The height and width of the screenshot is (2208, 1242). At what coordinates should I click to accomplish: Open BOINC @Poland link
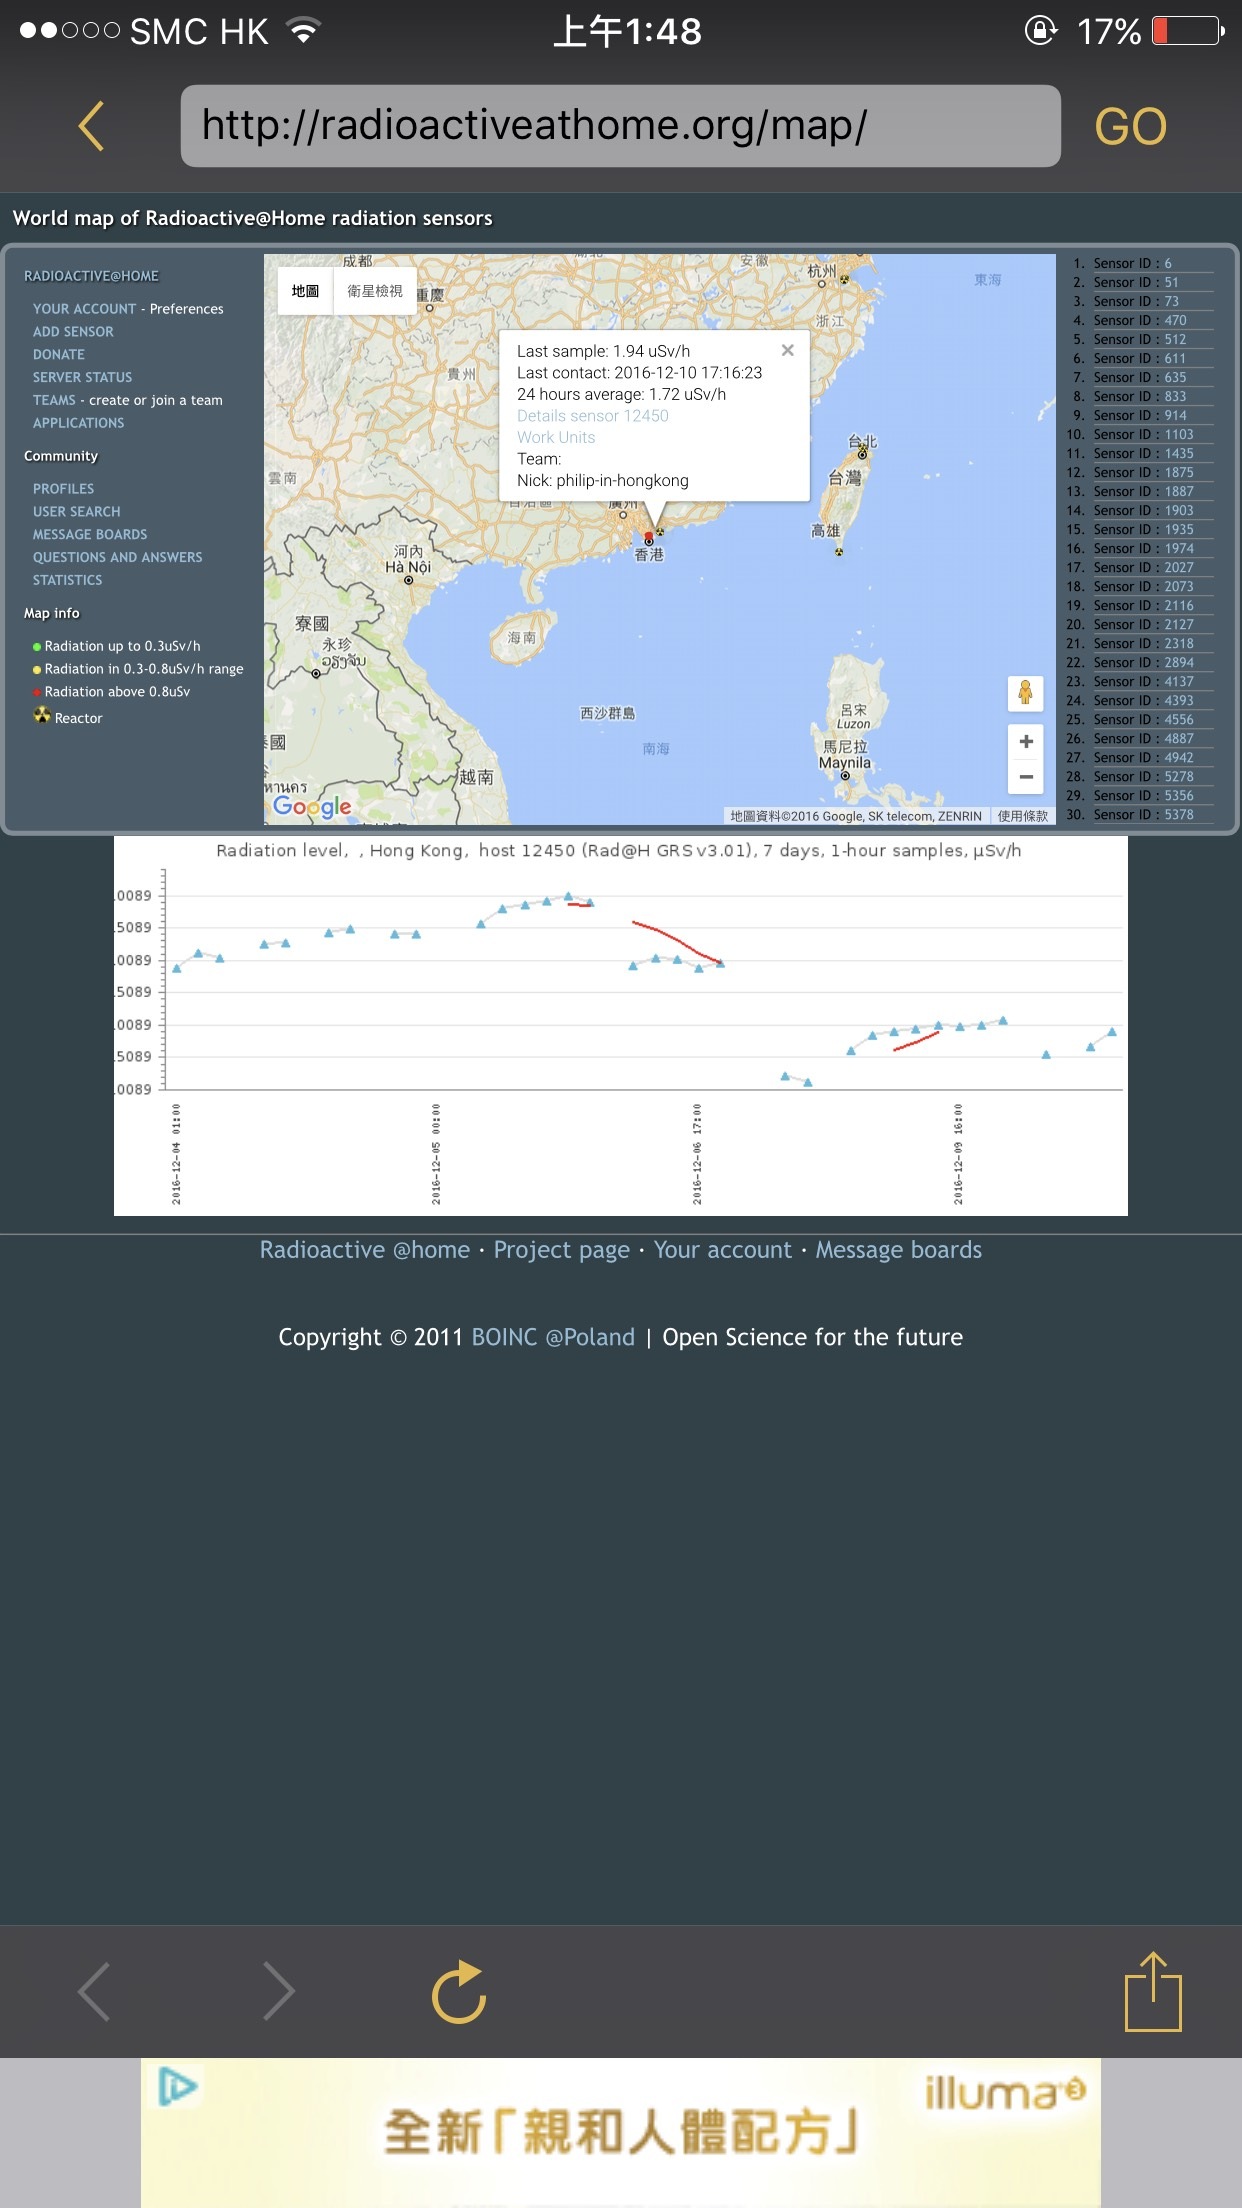(553, 1337)
